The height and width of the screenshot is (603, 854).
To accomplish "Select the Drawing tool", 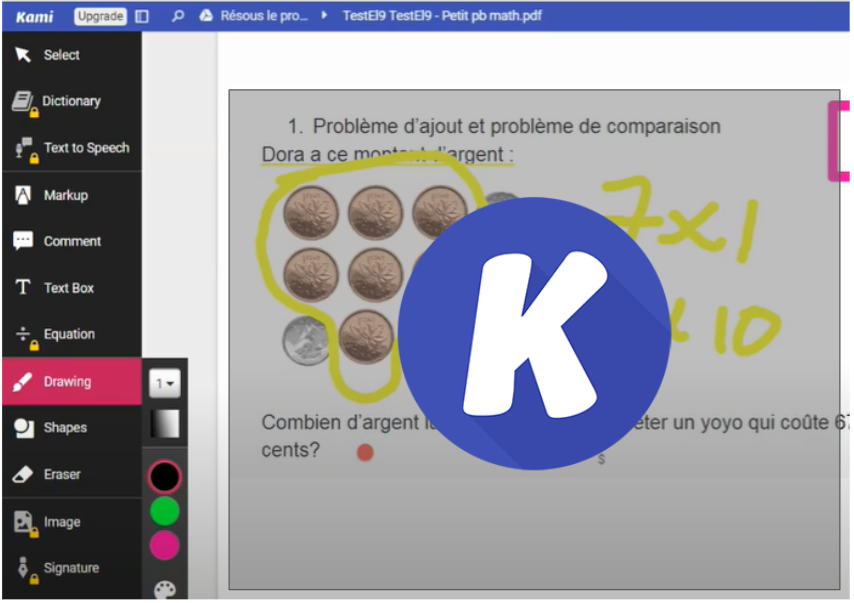I will pos(72,381).
